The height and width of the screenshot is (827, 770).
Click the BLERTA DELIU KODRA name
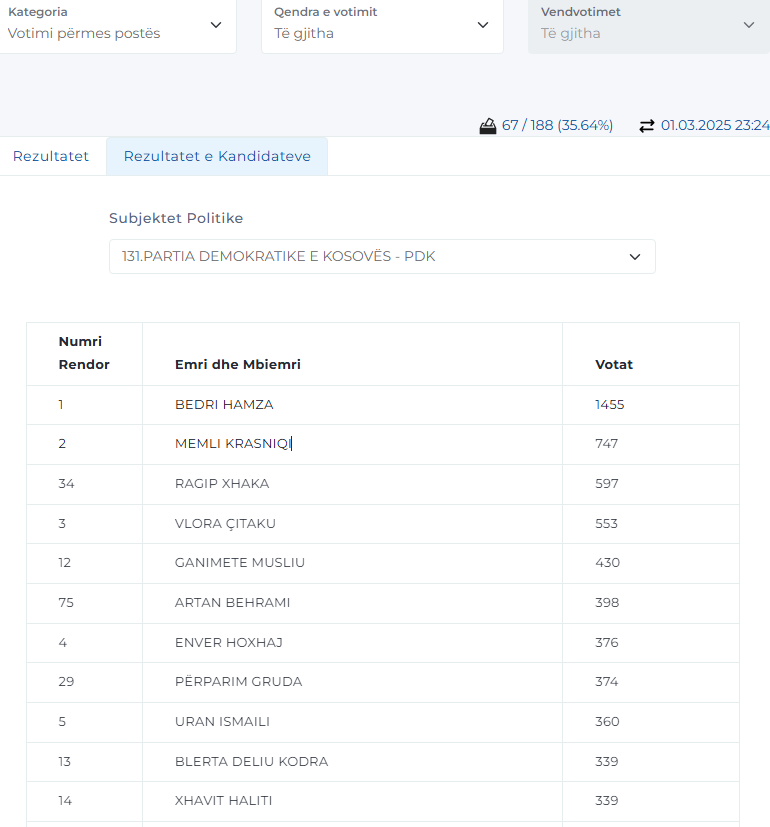pyautogui.click(x=252, y=762)
